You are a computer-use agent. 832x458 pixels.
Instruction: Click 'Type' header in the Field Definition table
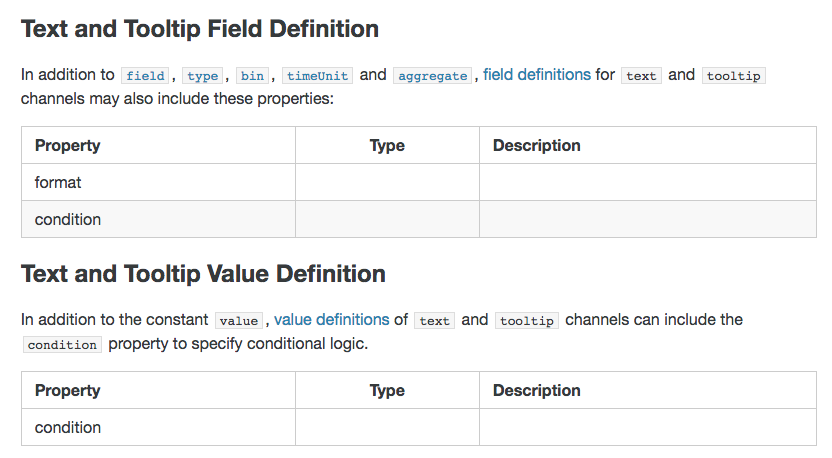pyautogui.click(x=387, y=145)
